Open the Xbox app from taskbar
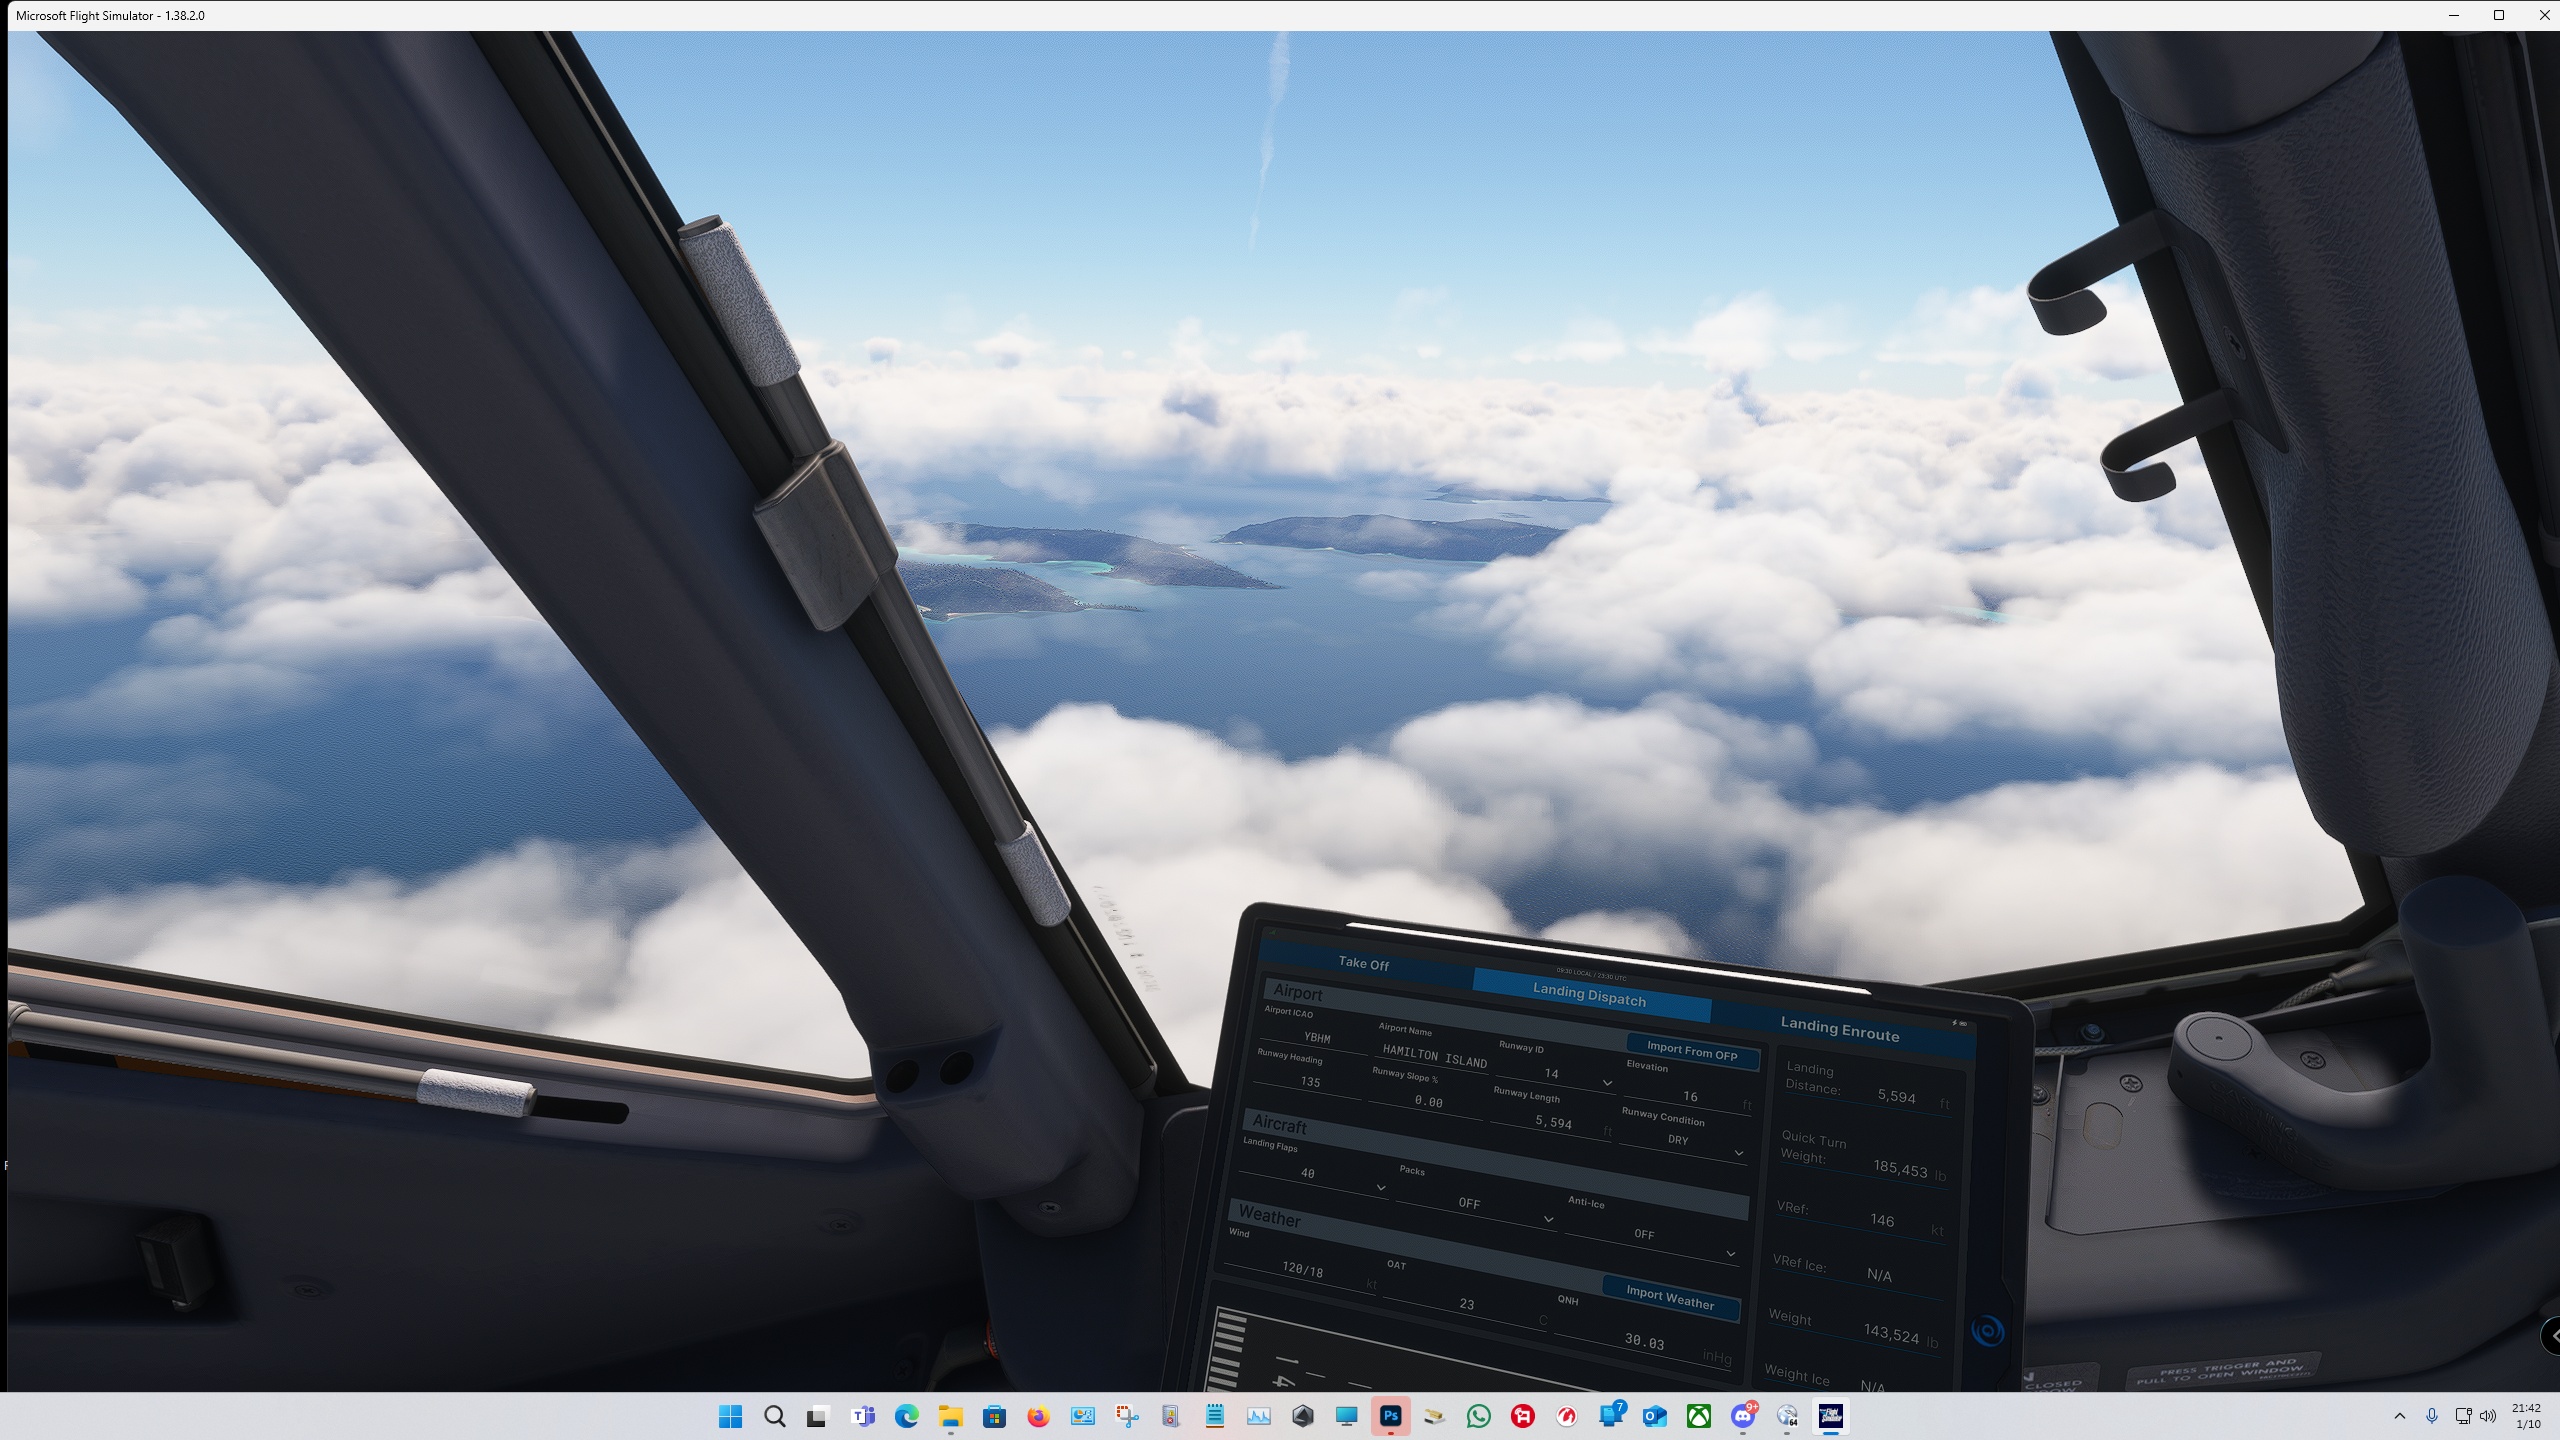This screenshot has width=2560, height=1440. point(1699,1416)
